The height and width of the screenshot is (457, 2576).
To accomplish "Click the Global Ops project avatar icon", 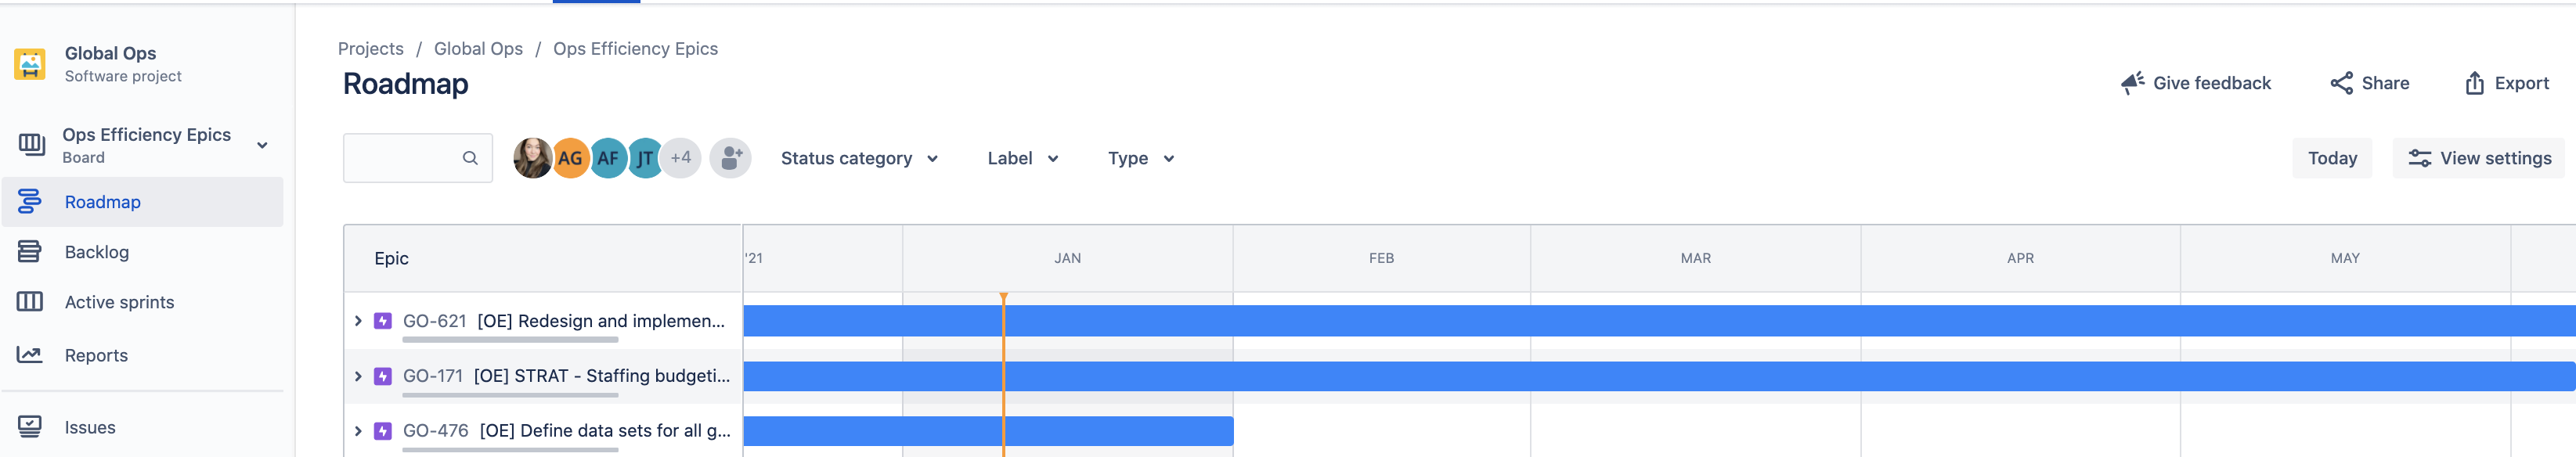I will point(30,64).
